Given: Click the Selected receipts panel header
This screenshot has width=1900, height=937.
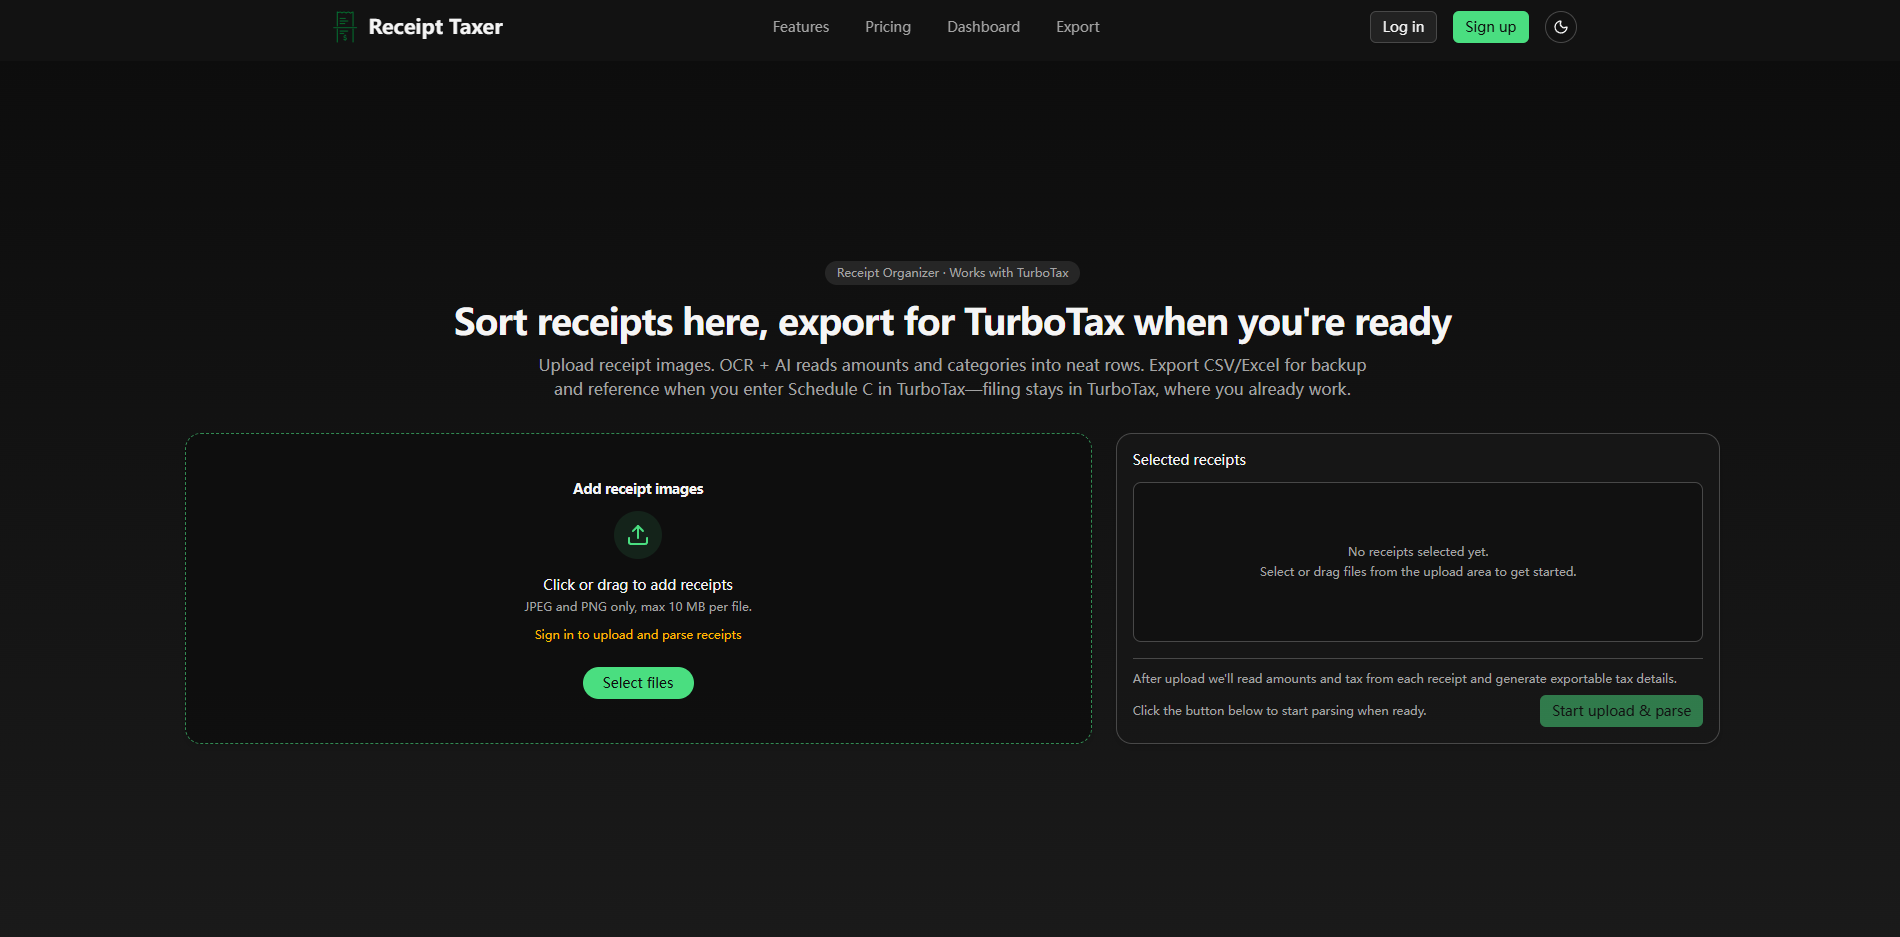Looking at the screenshot, I should (x=1189, y=459).
